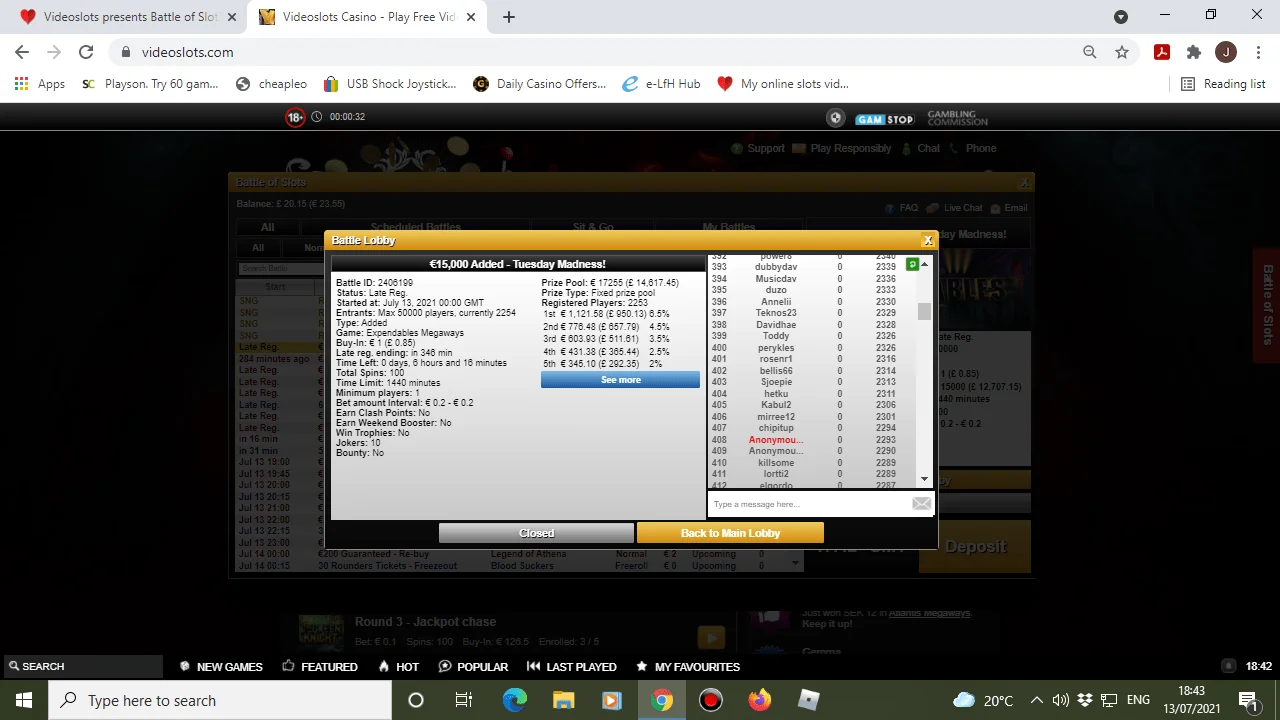
Task: Select the red Anonymous player row 408
Action: [776, 440]
